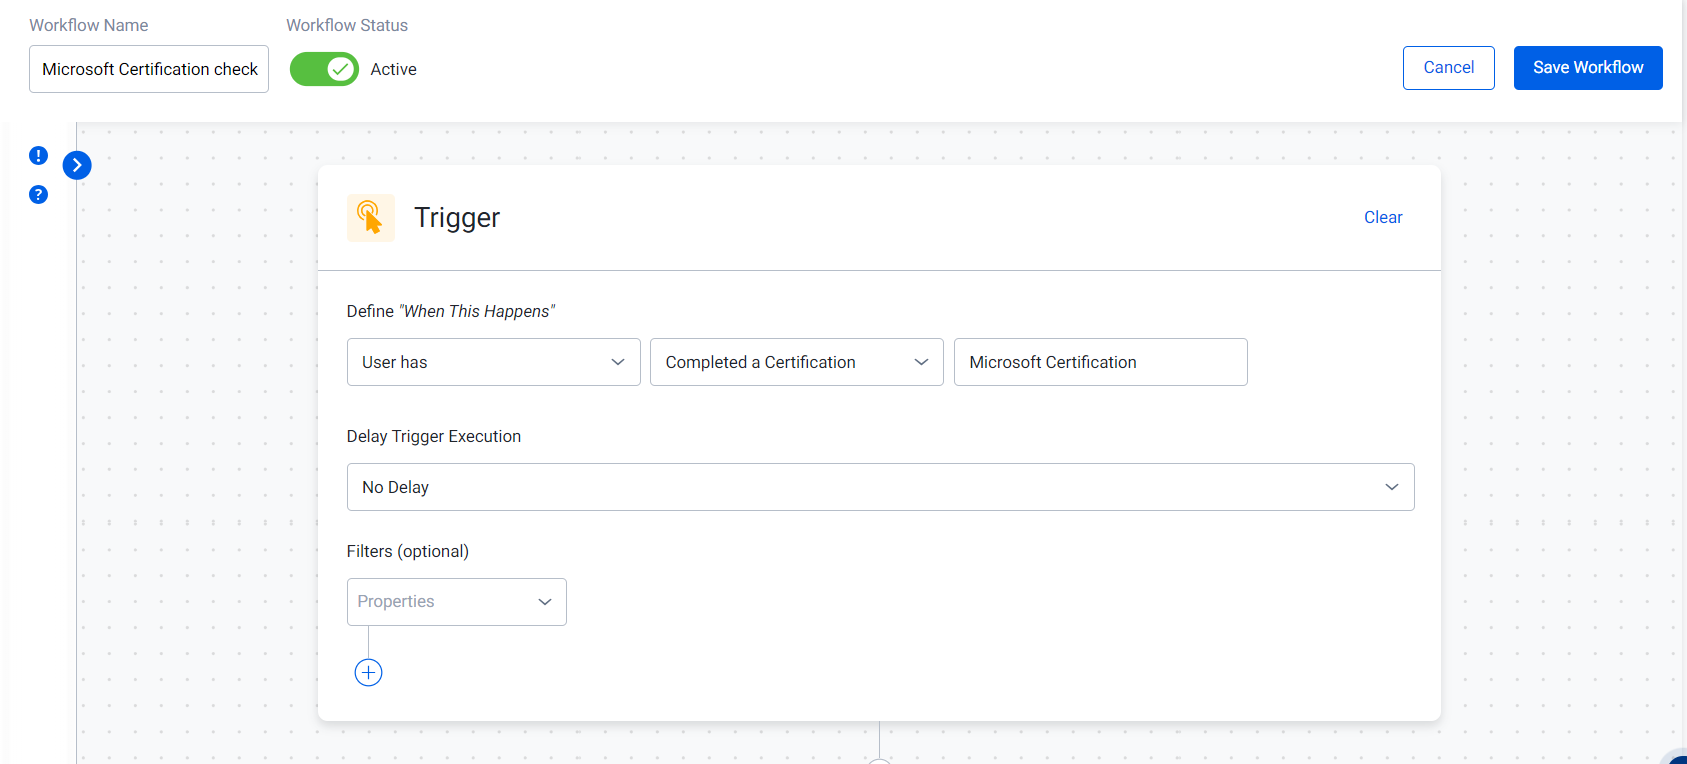The width and height of the screenshot is (1687, 764).
Task: Click the Trigger heading text
Action: (x=457, y=218)
